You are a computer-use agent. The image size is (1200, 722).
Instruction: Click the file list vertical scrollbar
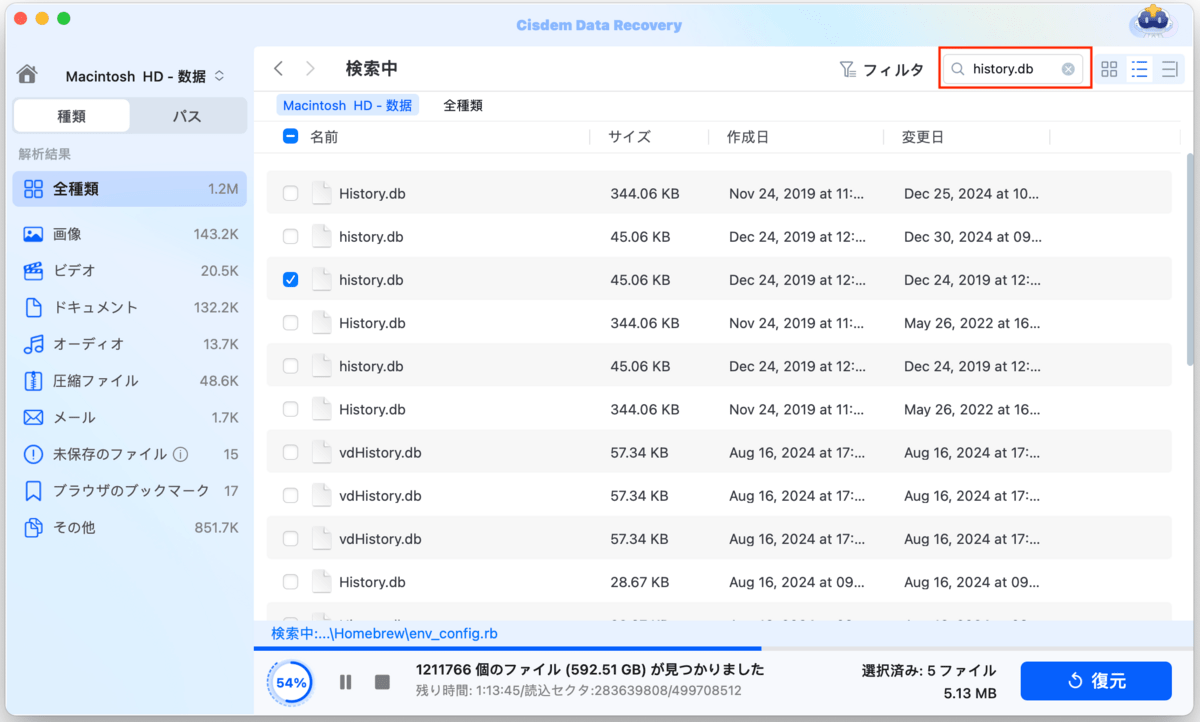[x=1189, y=258]
